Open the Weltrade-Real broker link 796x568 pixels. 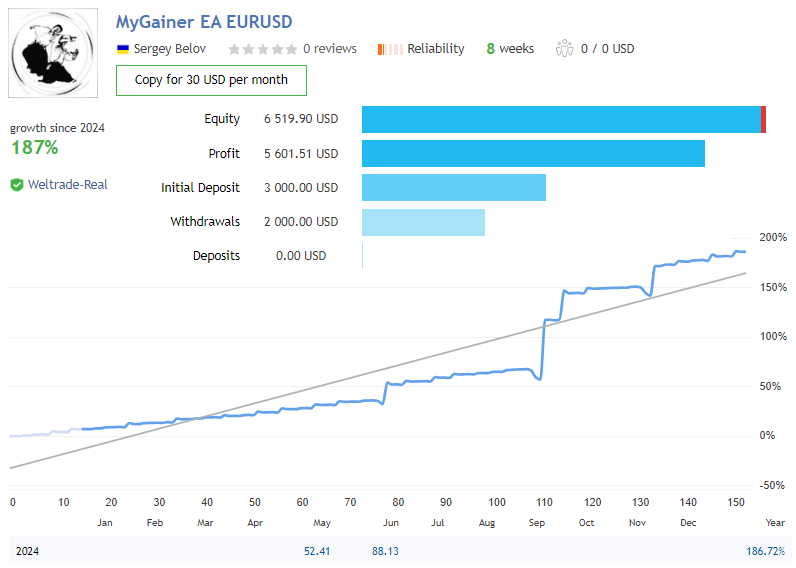click(68, 185)
